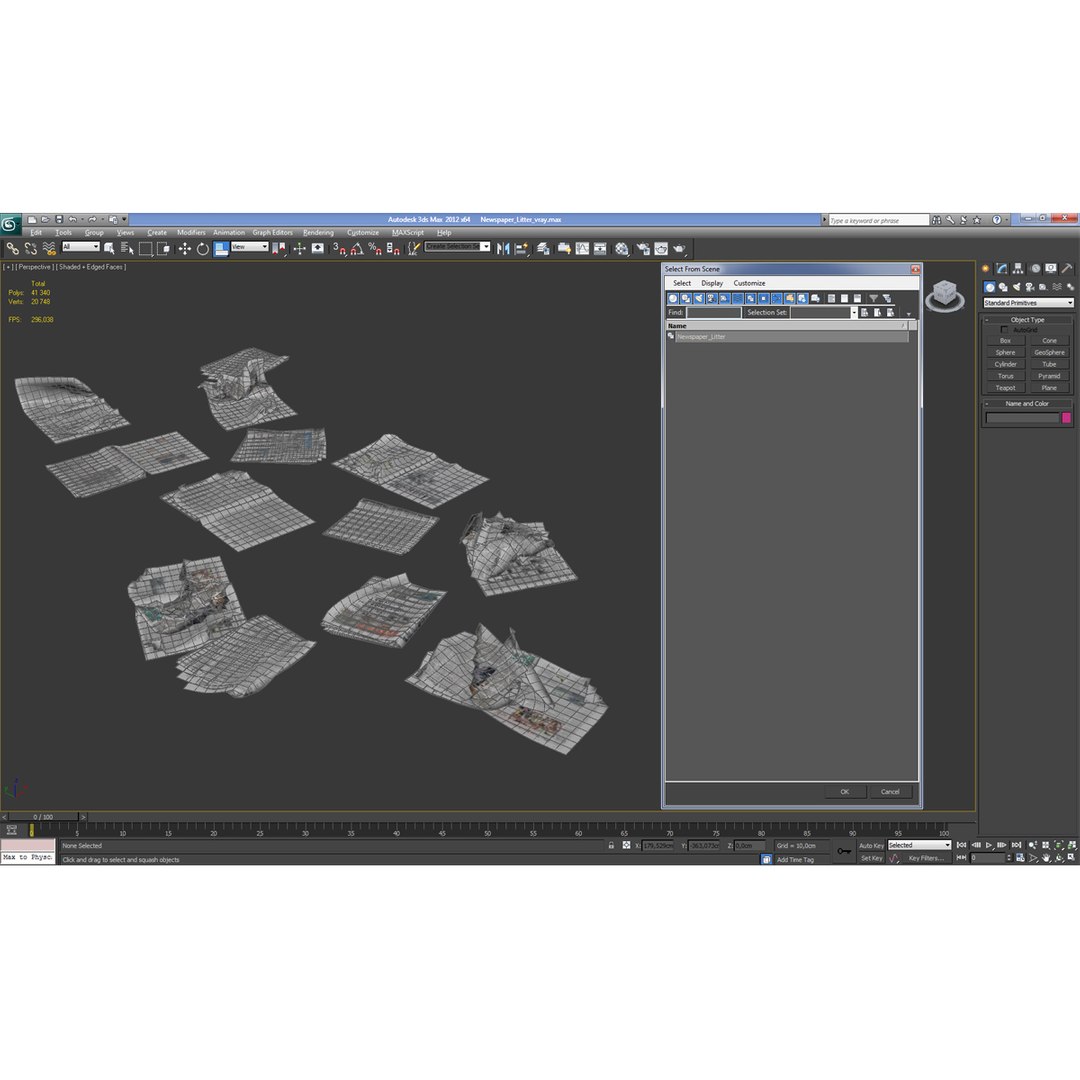Click the Mirror tool icon
The image size is (1080, 1080).
coord(503,249)
